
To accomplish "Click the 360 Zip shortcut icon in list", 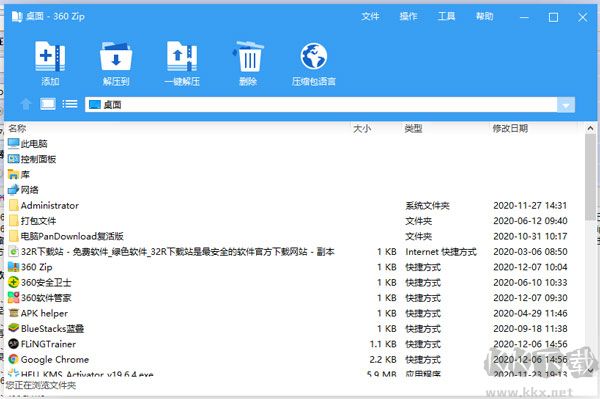I will (x=13, y=267).
